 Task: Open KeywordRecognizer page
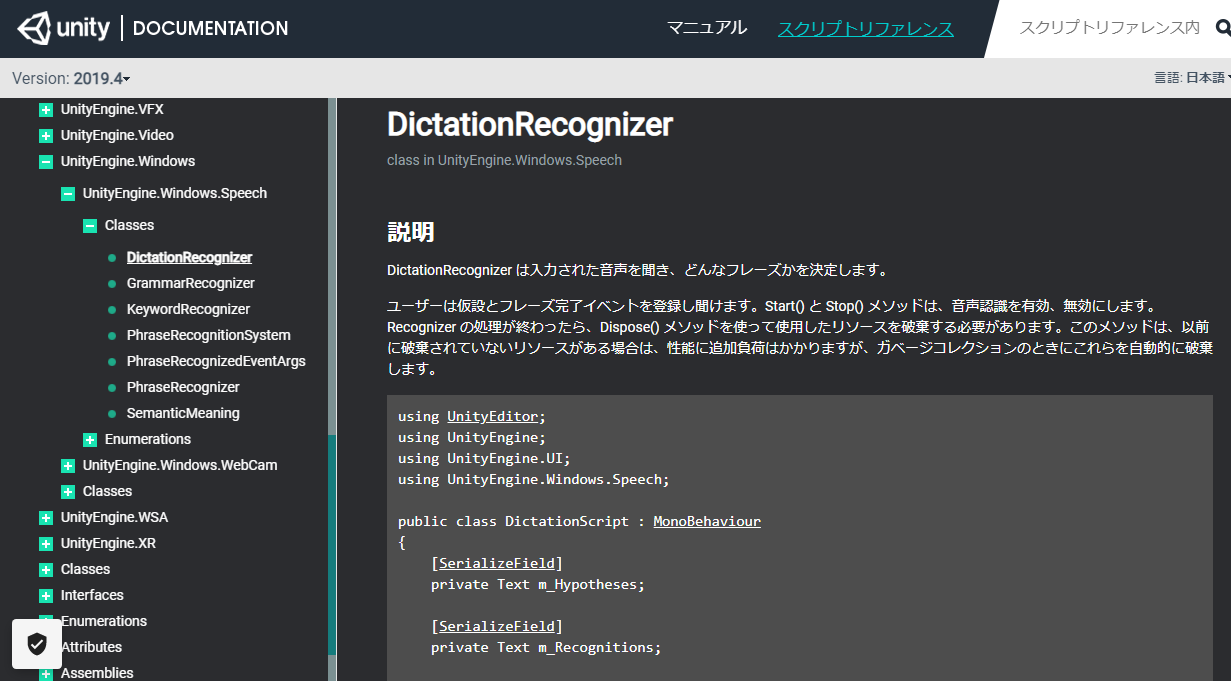(x=188, y=309)
